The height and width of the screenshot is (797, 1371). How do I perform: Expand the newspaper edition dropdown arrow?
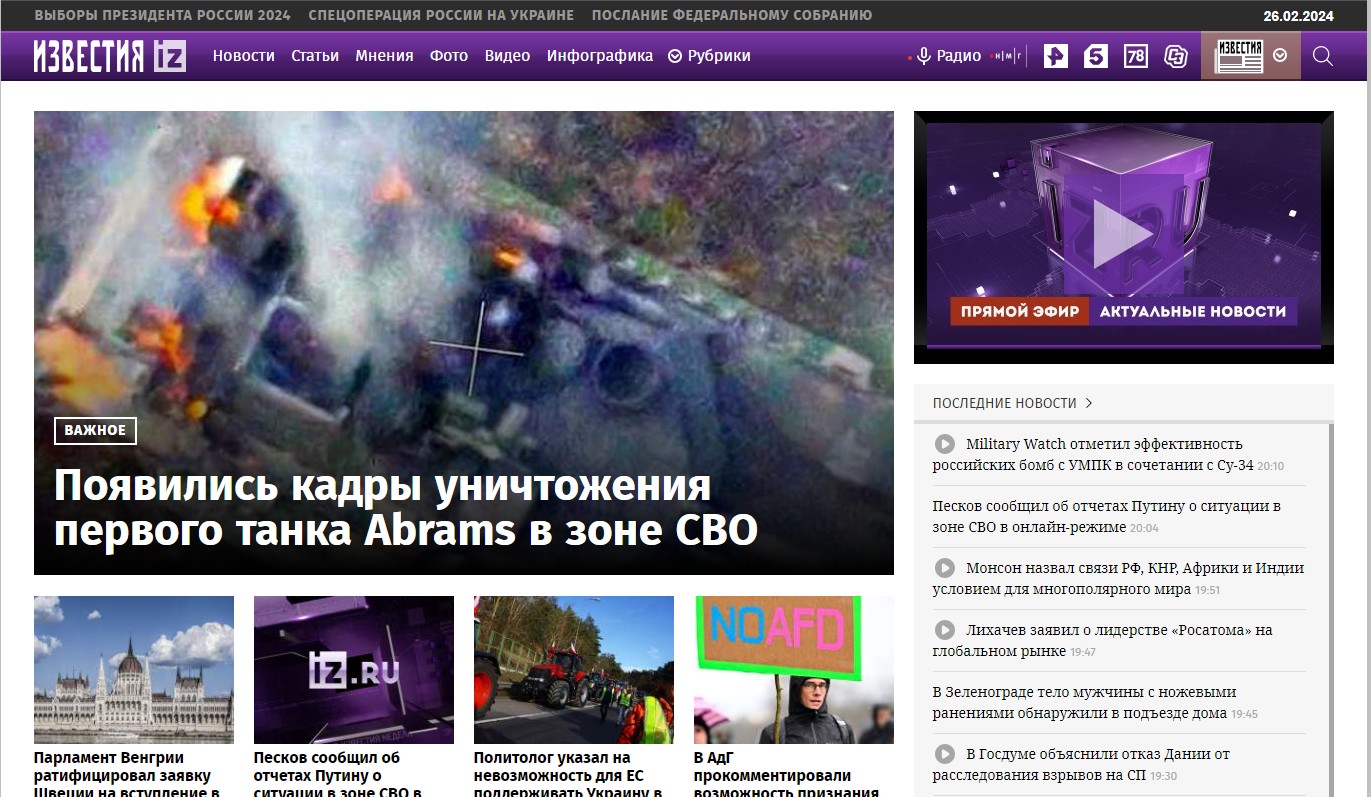click(1280, 56)
